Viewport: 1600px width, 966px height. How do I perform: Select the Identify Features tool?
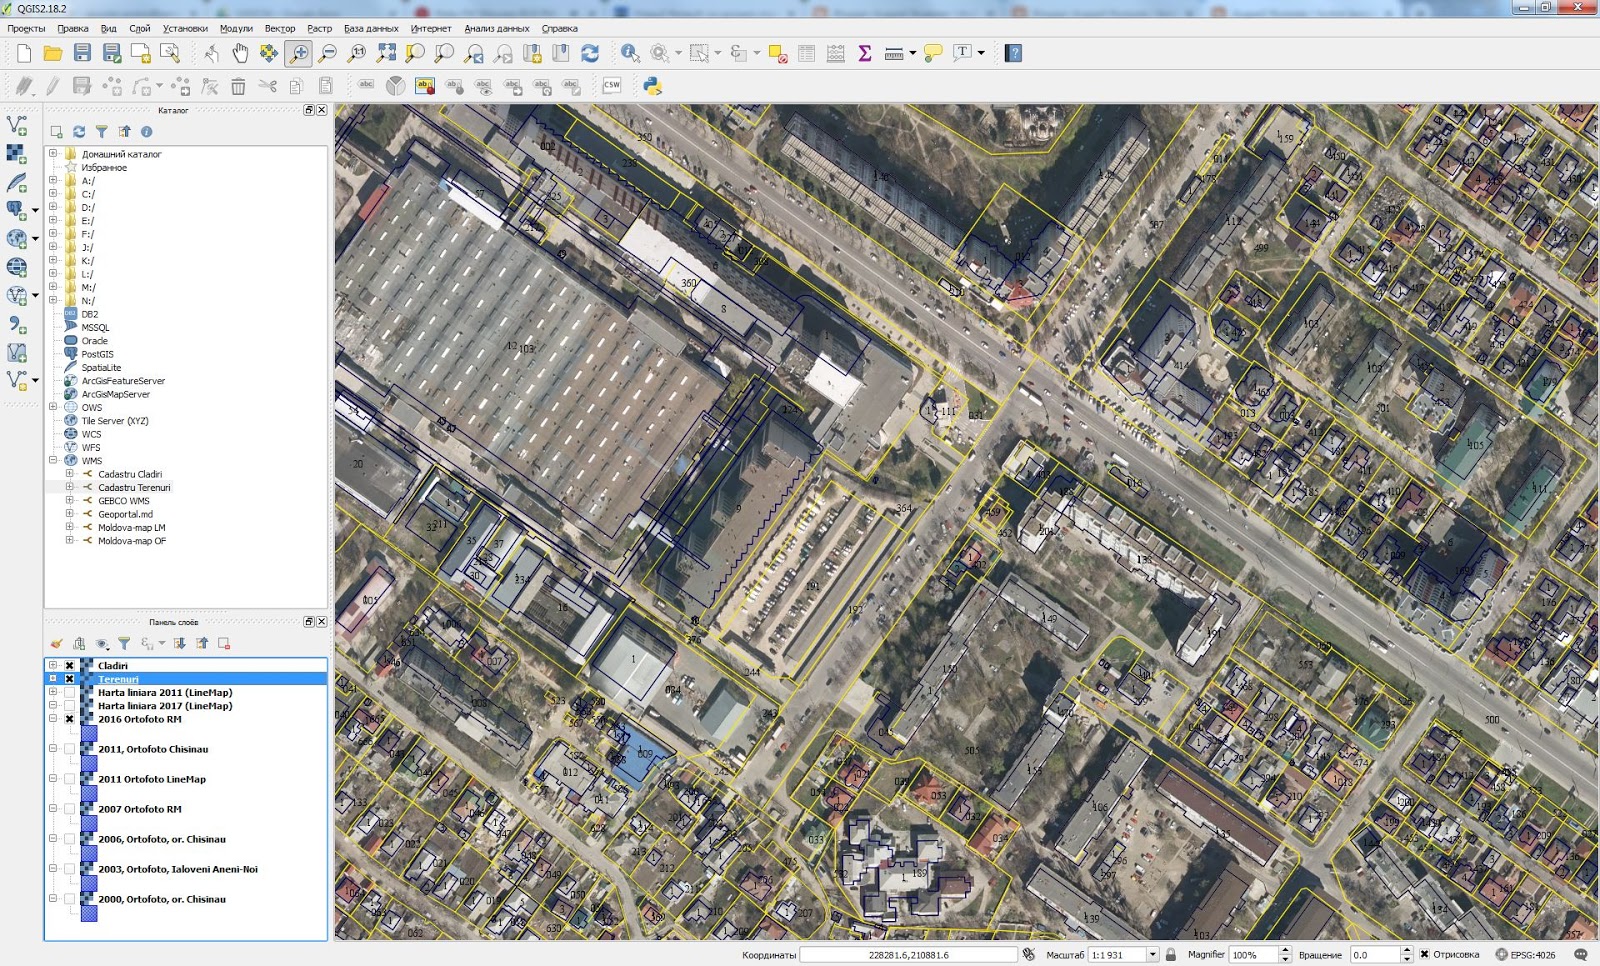pyautogui.click(x=630, y=53)
